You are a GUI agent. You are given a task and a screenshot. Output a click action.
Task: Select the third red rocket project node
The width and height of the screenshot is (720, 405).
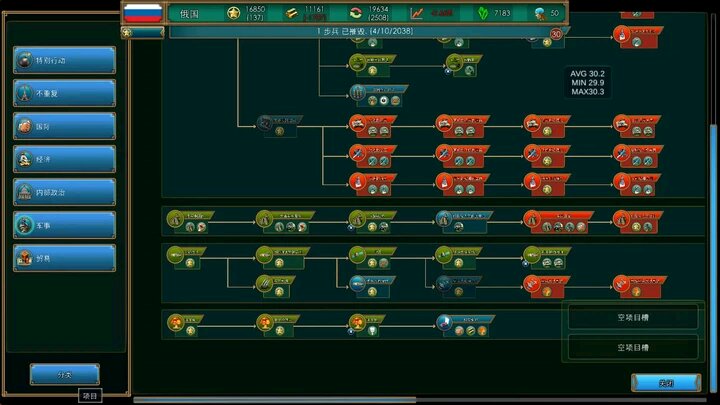[547, 185]
